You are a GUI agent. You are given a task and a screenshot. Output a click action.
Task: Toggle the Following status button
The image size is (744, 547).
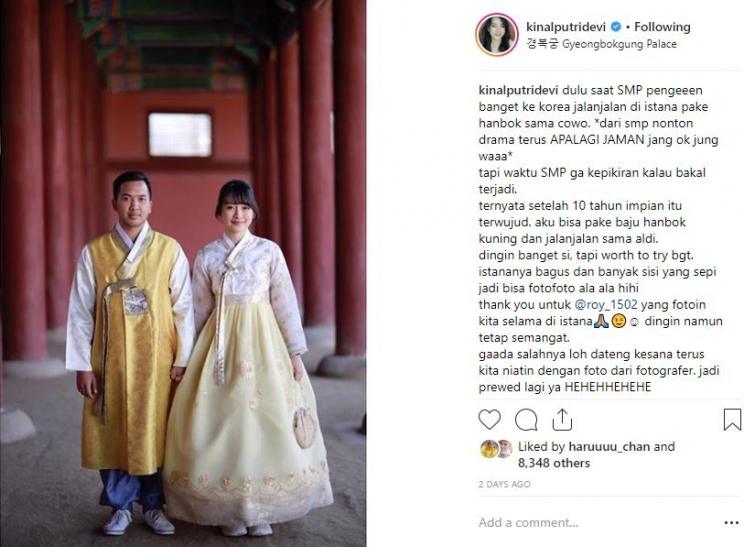(x=662, y=27)
